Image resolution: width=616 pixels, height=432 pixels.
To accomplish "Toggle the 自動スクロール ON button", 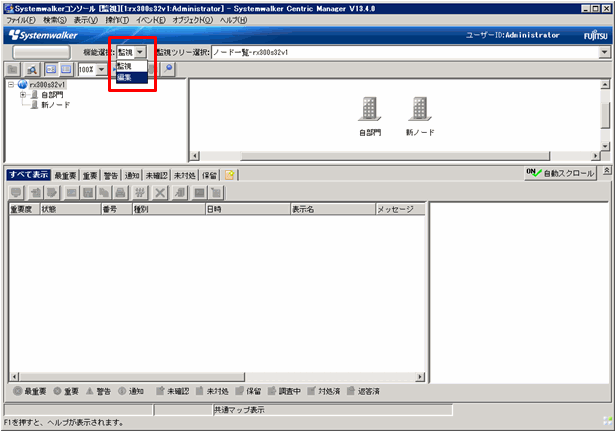I will pos(560,173).
